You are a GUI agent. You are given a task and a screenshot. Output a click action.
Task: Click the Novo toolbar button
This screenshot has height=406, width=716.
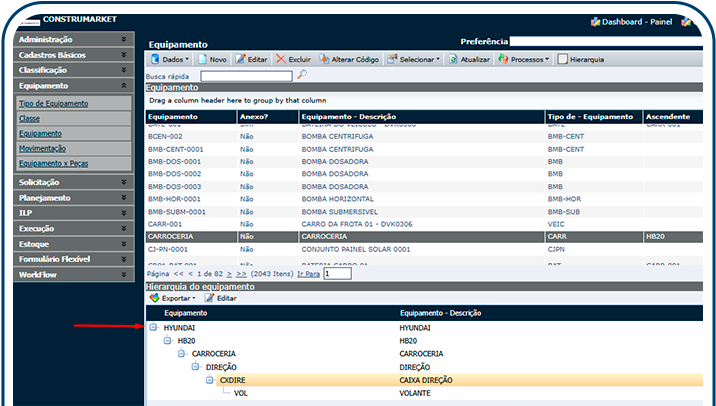pyautogui.click(x=212, y=59)
